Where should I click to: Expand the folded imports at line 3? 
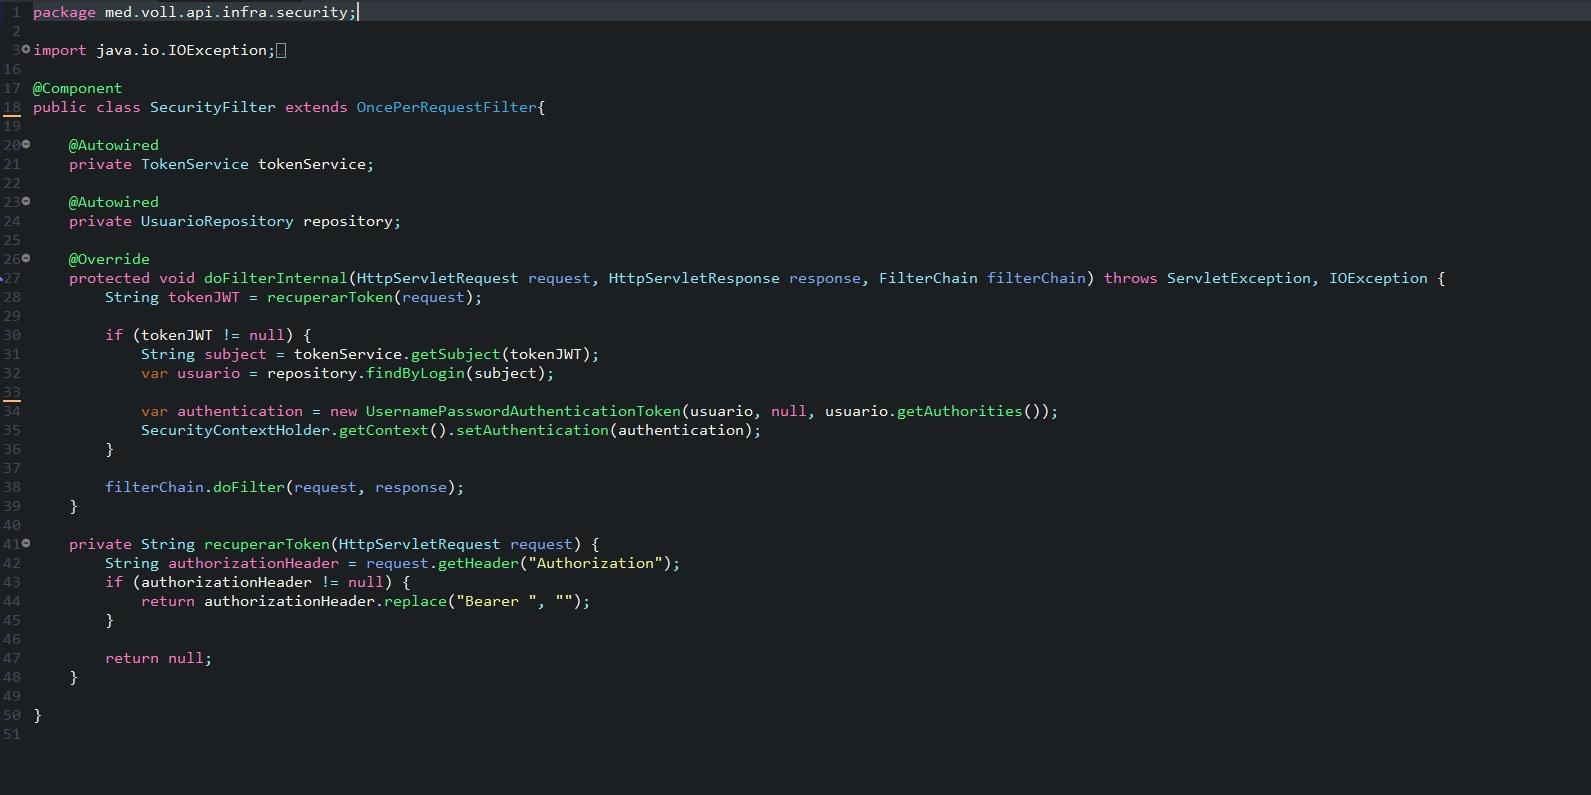coord(25,49)
